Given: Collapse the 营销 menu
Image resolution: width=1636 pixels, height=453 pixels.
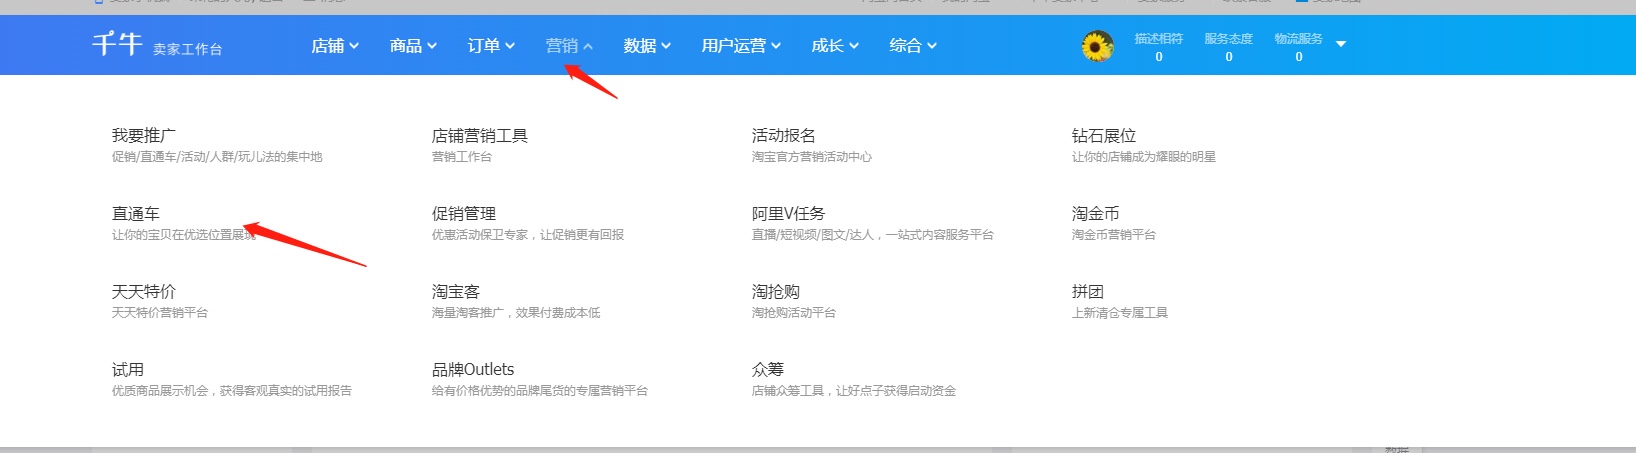Looking at the screenshot, I should point(569,46).
